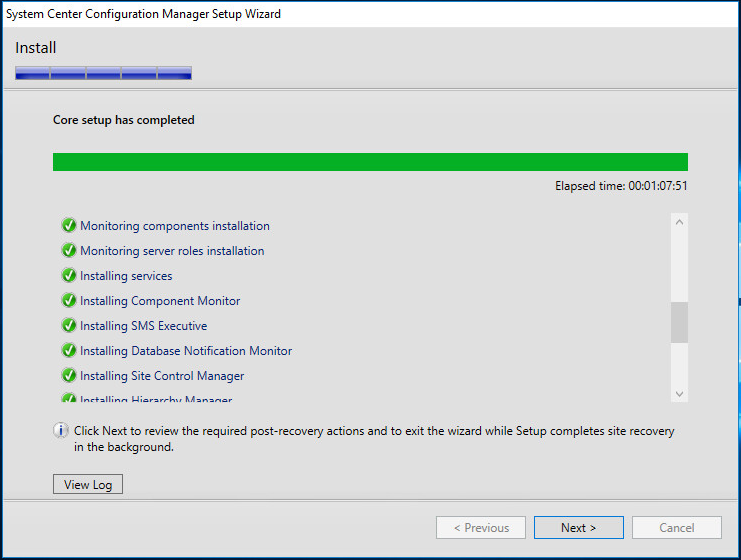Click the disabled Cancel button
The width and height of the screenshot is (741, 560).
tap(677, 527)
